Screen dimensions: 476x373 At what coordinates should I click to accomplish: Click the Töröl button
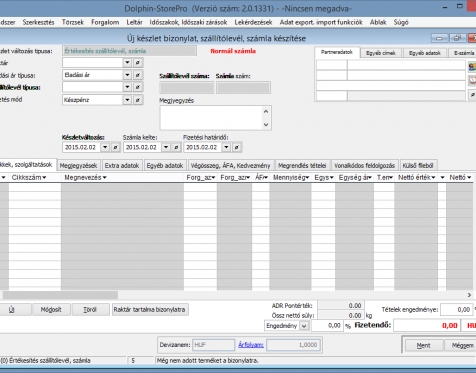[x=90, y=310]
